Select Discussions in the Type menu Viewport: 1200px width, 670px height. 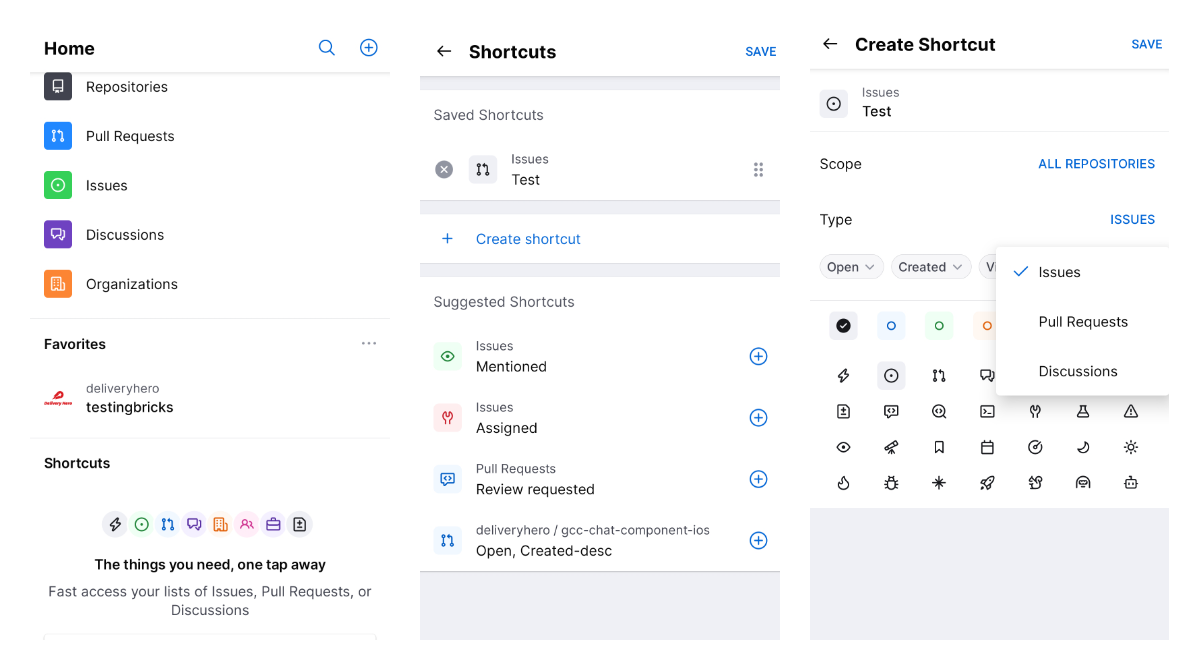(1078, 371)
